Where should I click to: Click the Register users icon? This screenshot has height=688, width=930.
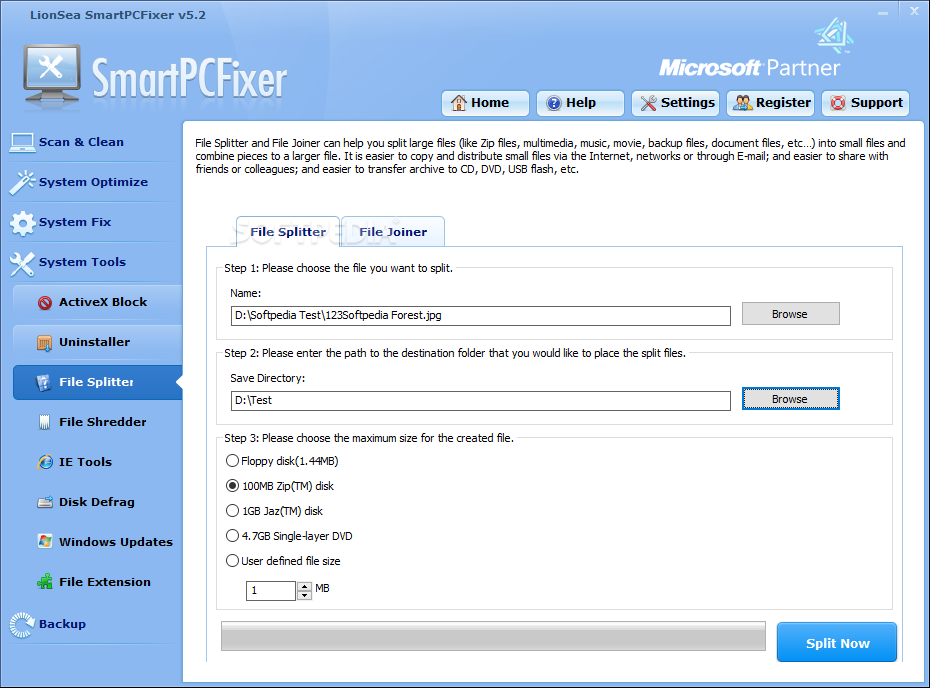coord(743,103)
